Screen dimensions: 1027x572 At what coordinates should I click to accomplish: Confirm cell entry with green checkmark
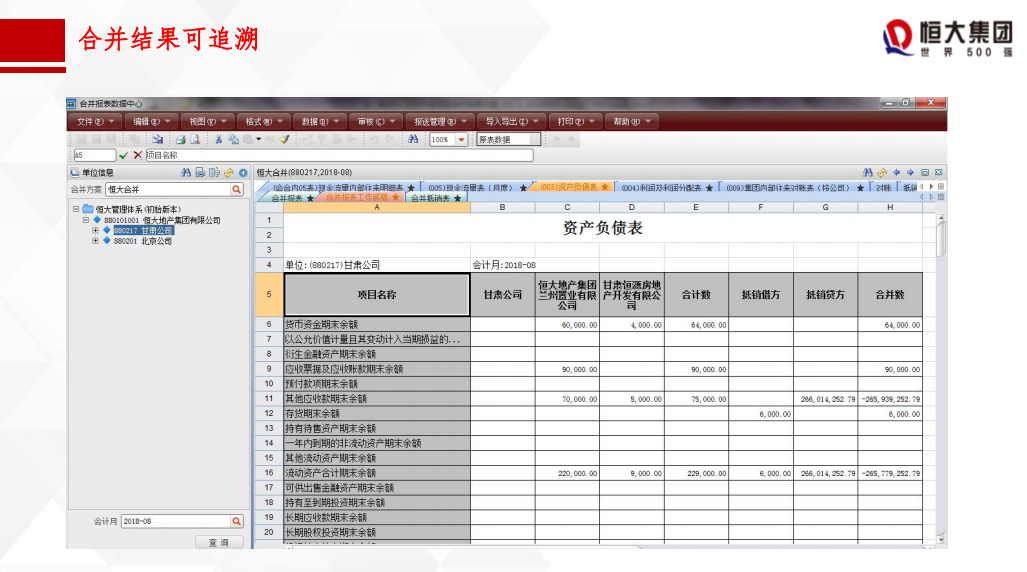(x=123, y=155)
